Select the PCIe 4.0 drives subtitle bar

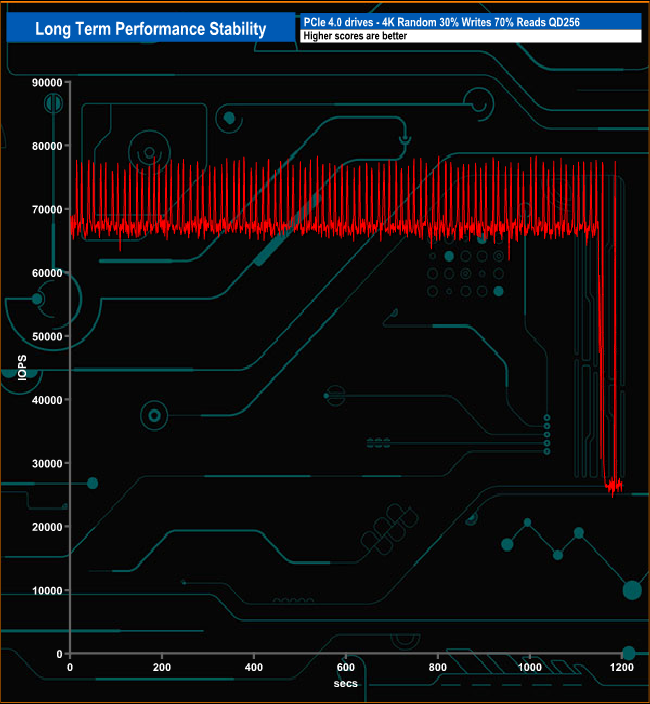click(468, 22)
